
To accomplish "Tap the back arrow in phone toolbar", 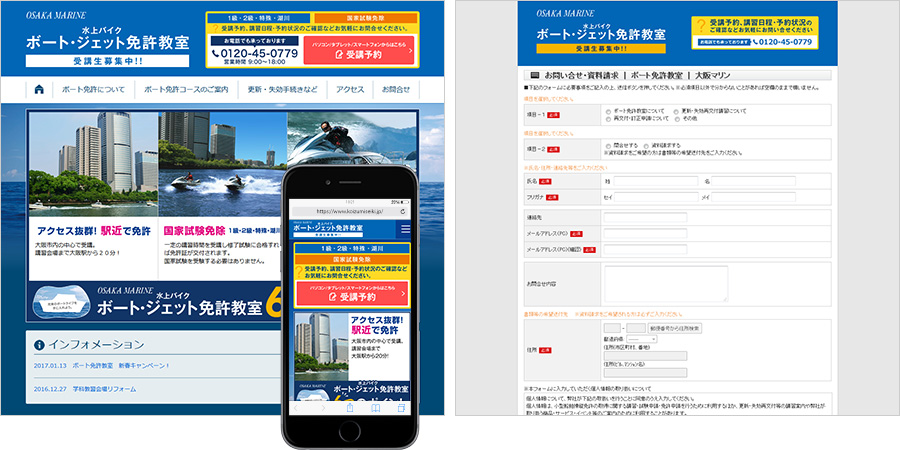I will click(x=295, y=408).
